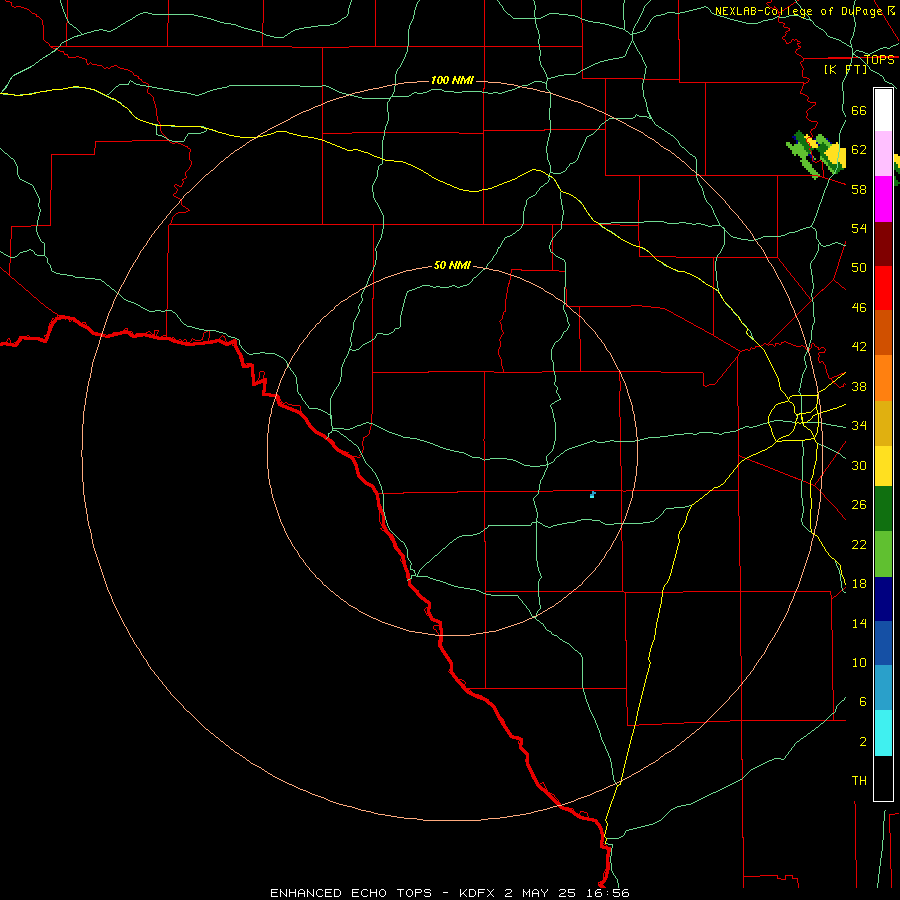Click the legend value "54"
The width and height of the screenshot is (900, 900).
click(859, 228)
